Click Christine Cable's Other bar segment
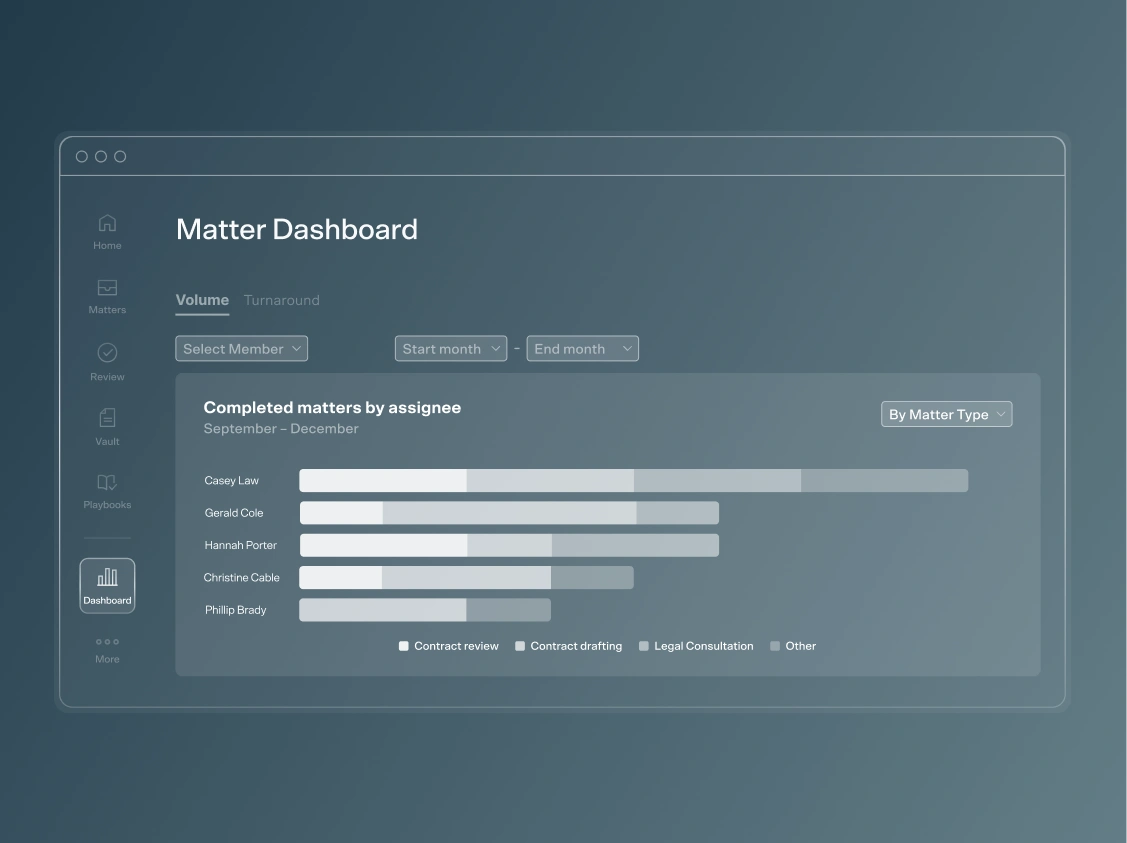Viewport: 1127px width, 843px height. click(592, 578)
